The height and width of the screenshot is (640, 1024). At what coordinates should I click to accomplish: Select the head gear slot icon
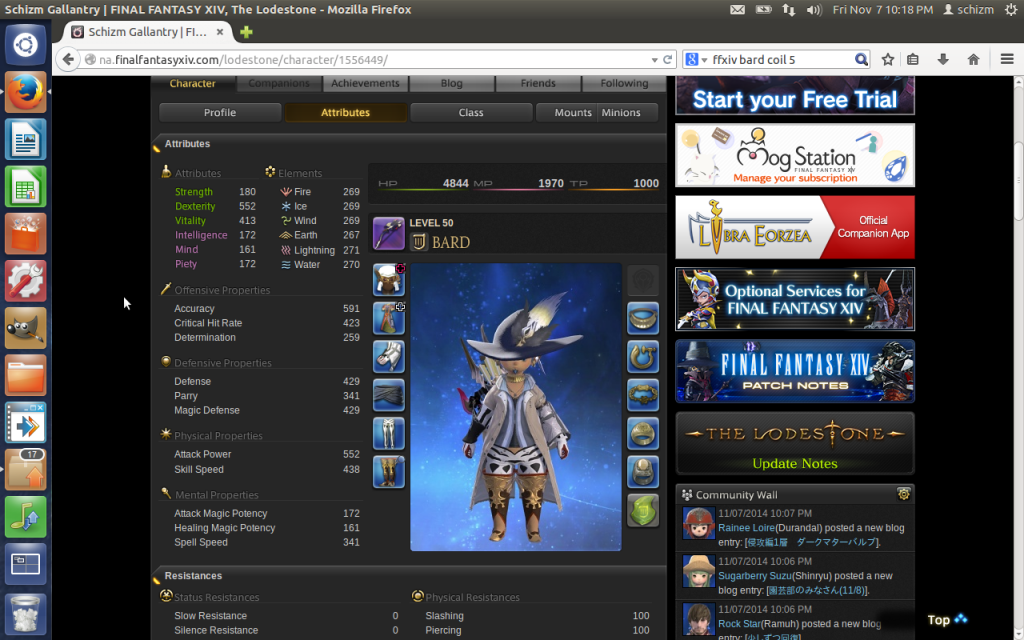point(389,280)
